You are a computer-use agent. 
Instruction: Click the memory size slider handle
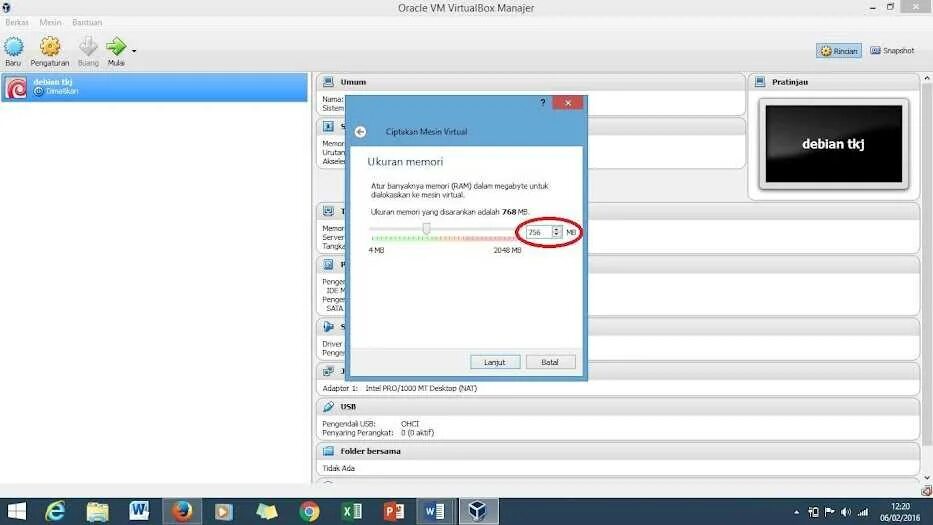coord(426,229)
